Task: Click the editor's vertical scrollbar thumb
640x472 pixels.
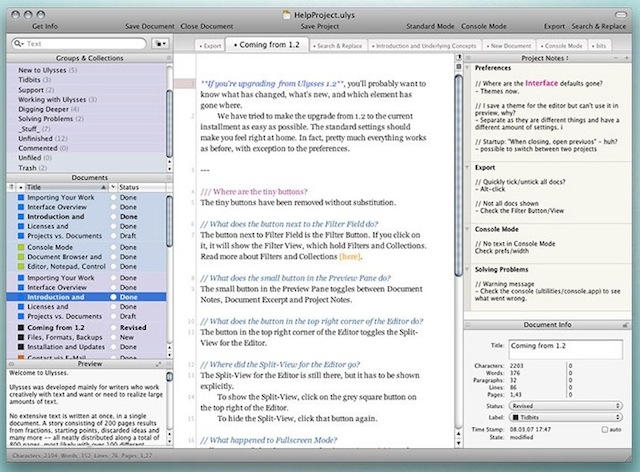Action: tap(458, 176)
